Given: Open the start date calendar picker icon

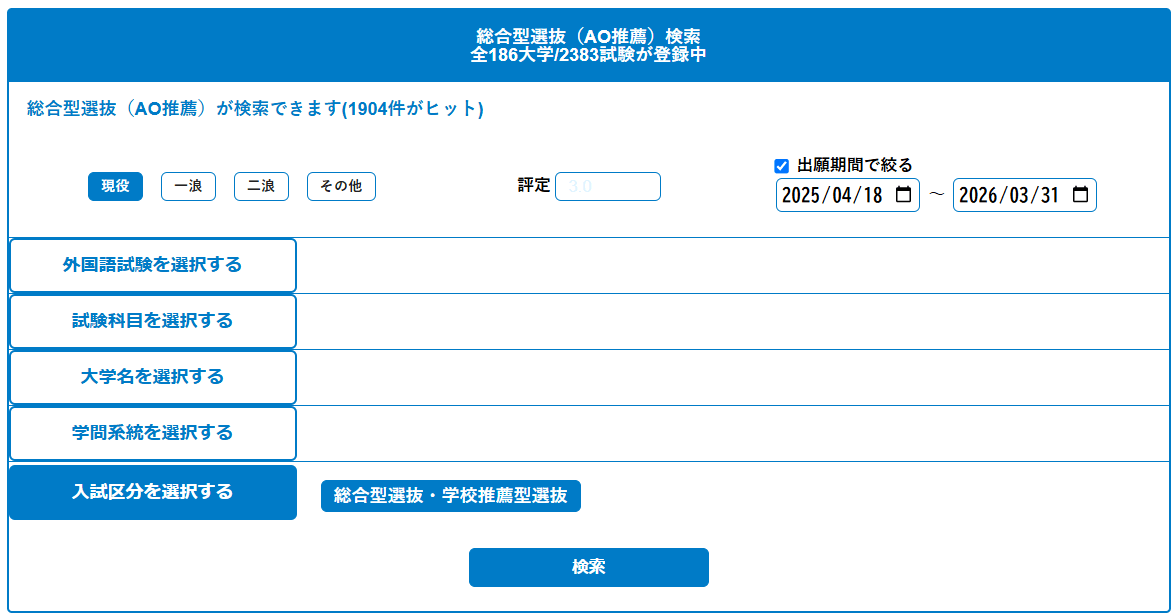Looking at the screenshot, I should 903,195.
